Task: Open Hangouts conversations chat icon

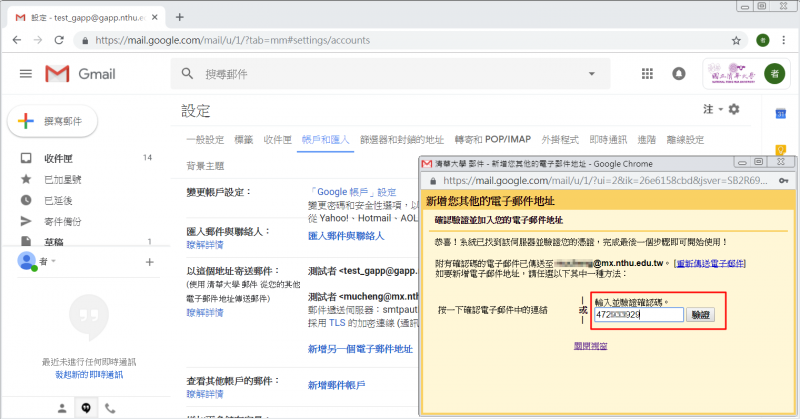Action: pos(87,408)
